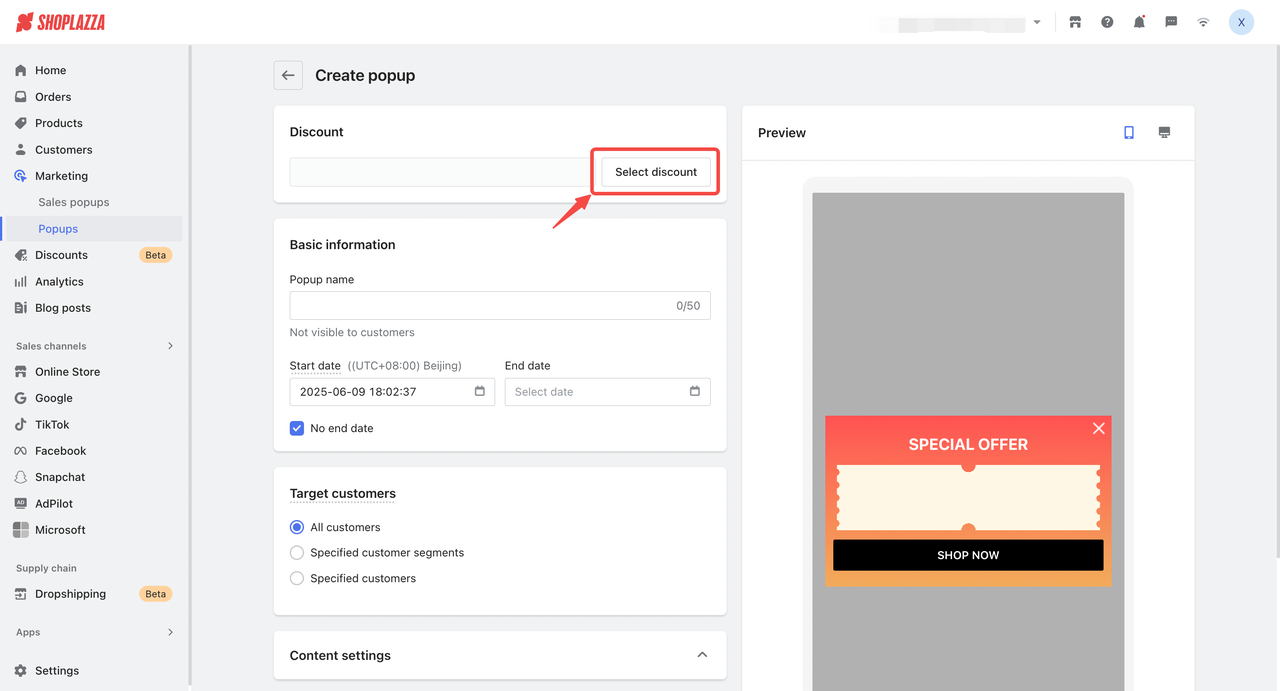Open the Start date field
The height and width of the screenshot is (691, 1280).
392,392
